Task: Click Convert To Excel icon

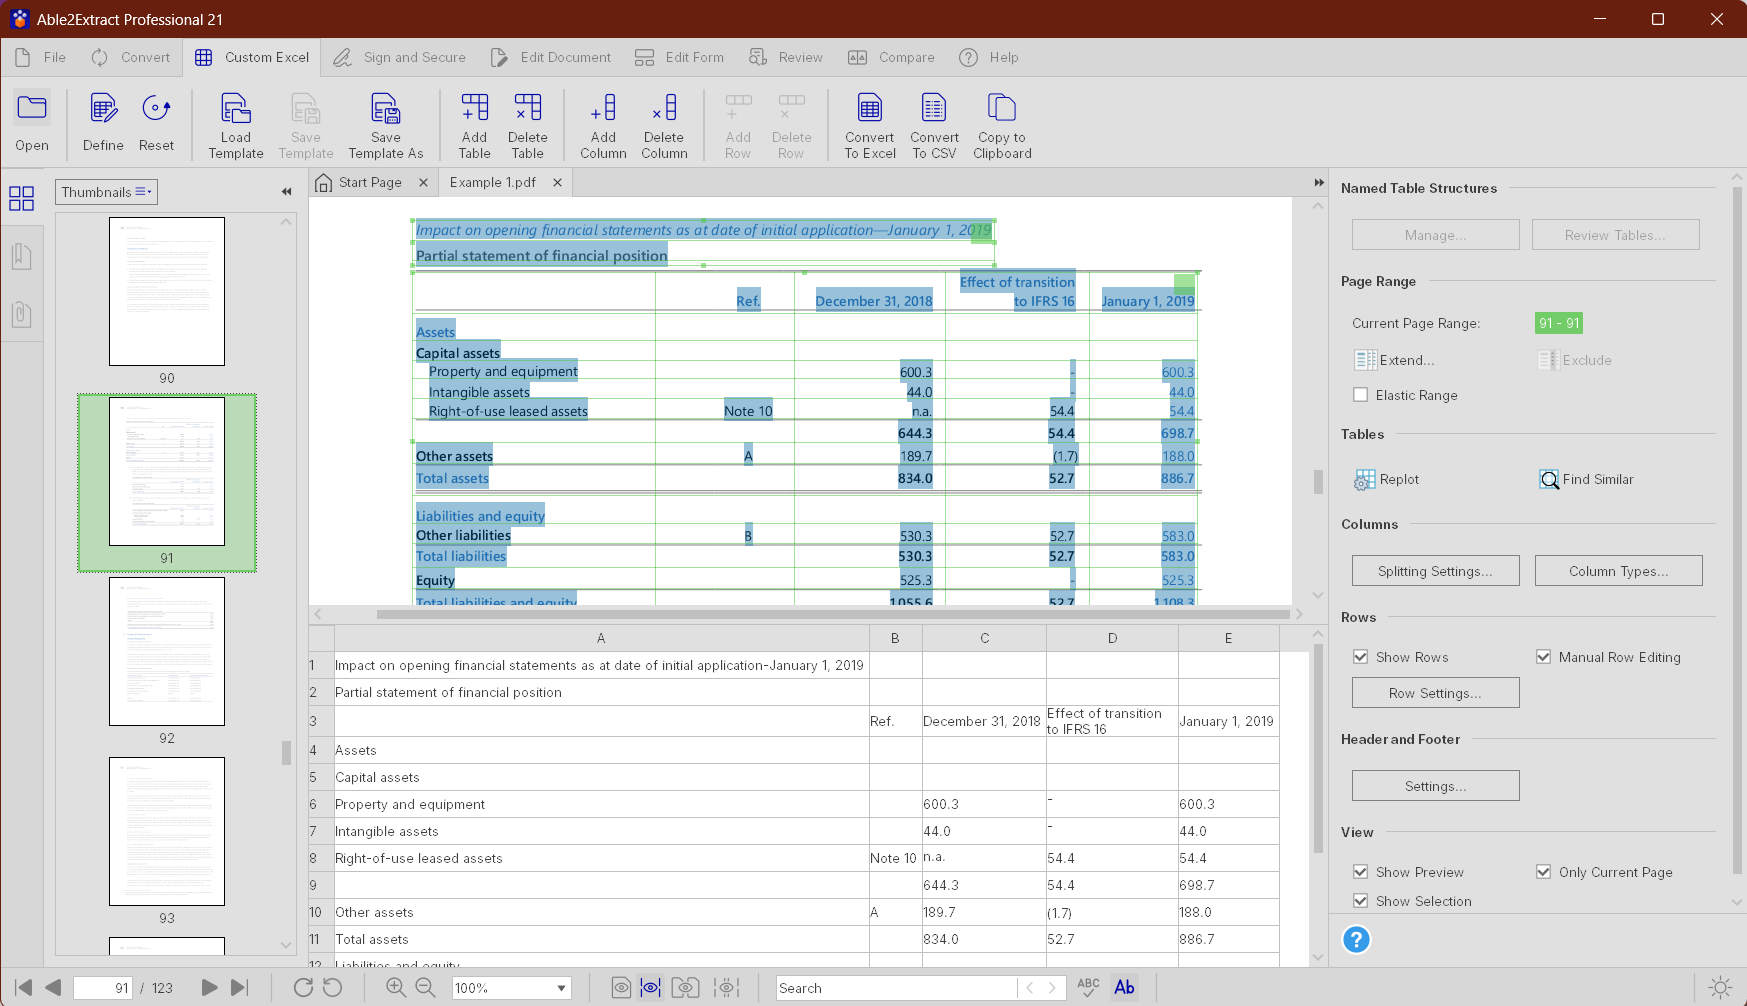Action: tap(869, 108)
